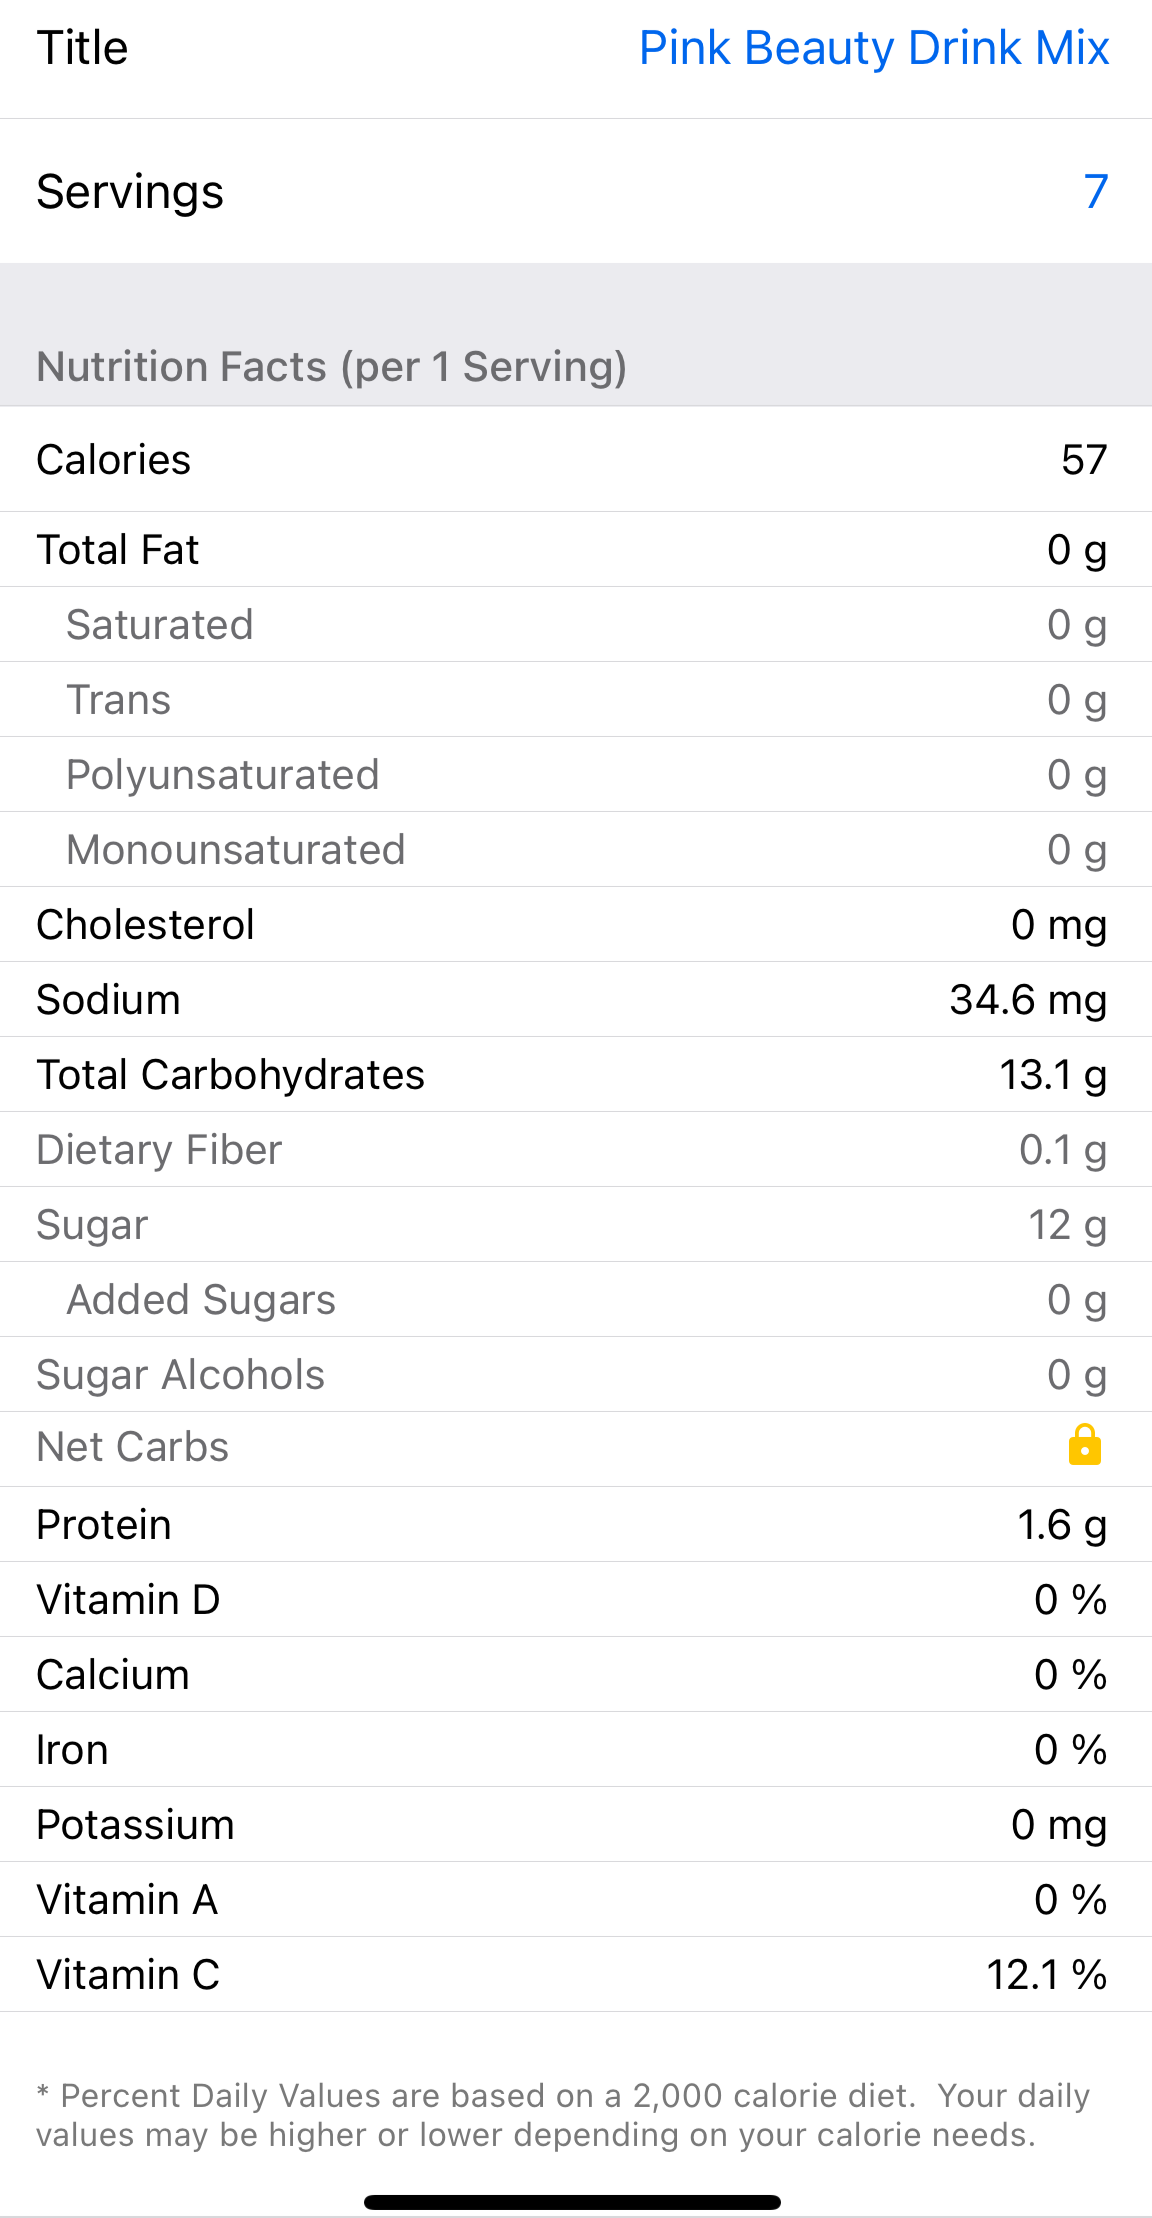Select the Added Sugars row
This screenshot has width=1152, height=2218.
point(576,1300)
